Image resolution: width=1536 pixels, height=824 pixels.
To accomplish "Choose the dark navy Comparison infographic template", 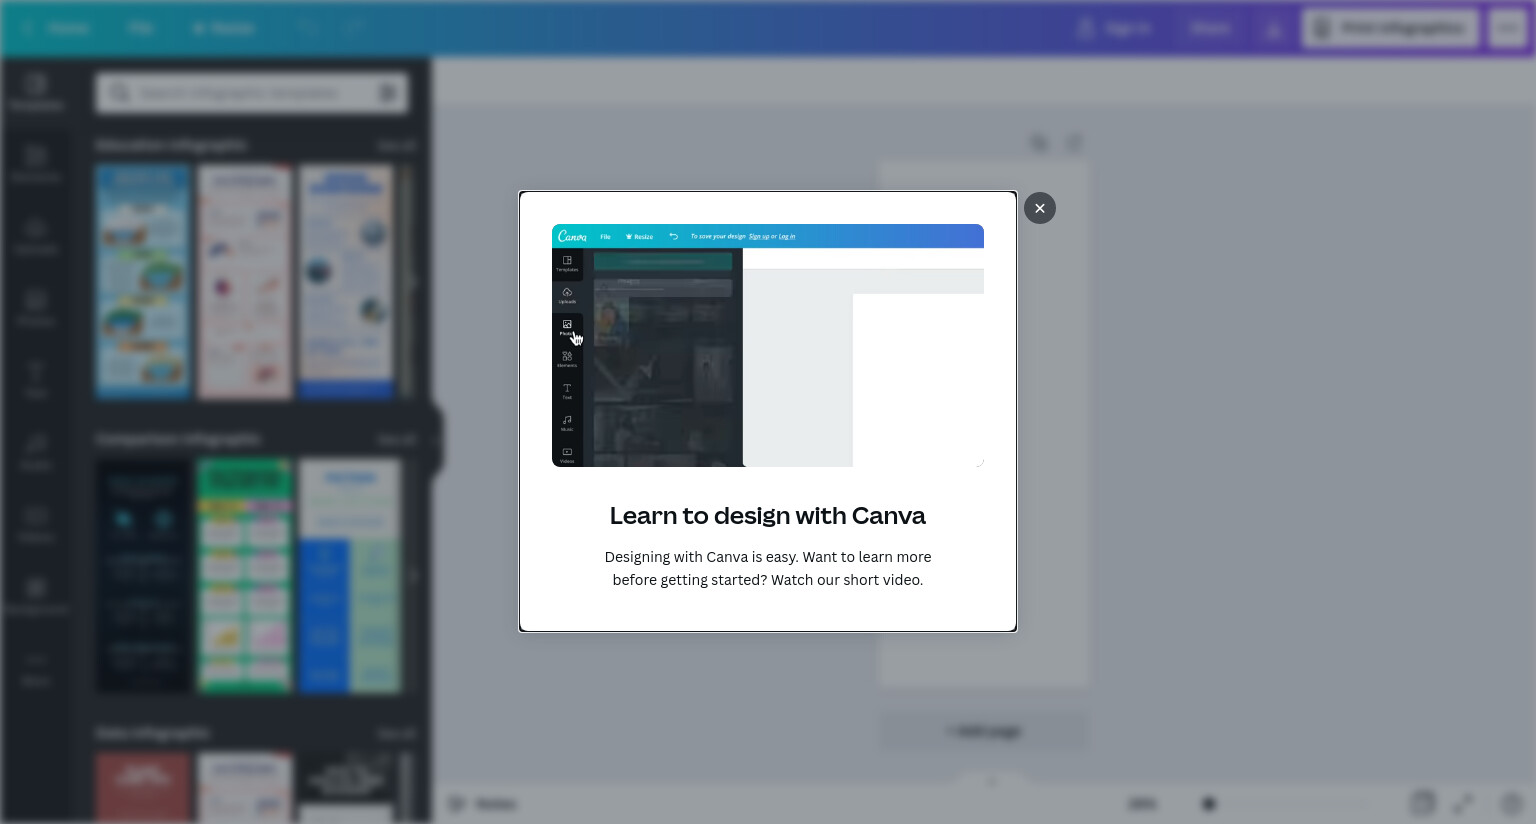I will pyautogui.click(x=143, y=576).
